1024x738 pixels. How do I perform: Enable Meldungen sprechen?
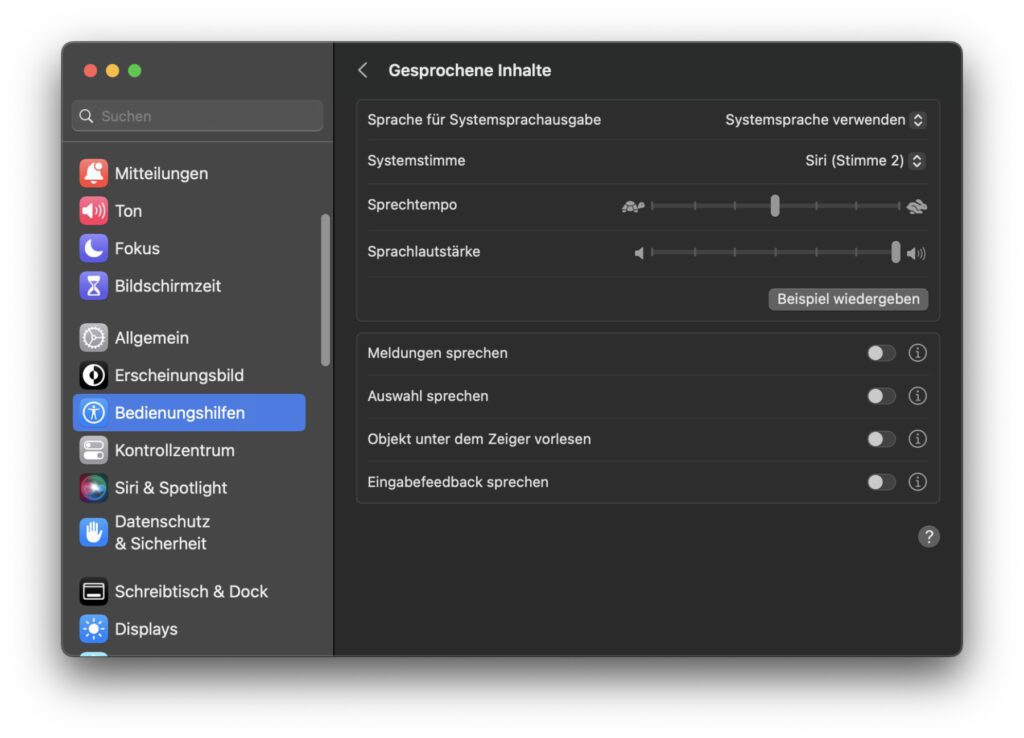pos(880,352)
